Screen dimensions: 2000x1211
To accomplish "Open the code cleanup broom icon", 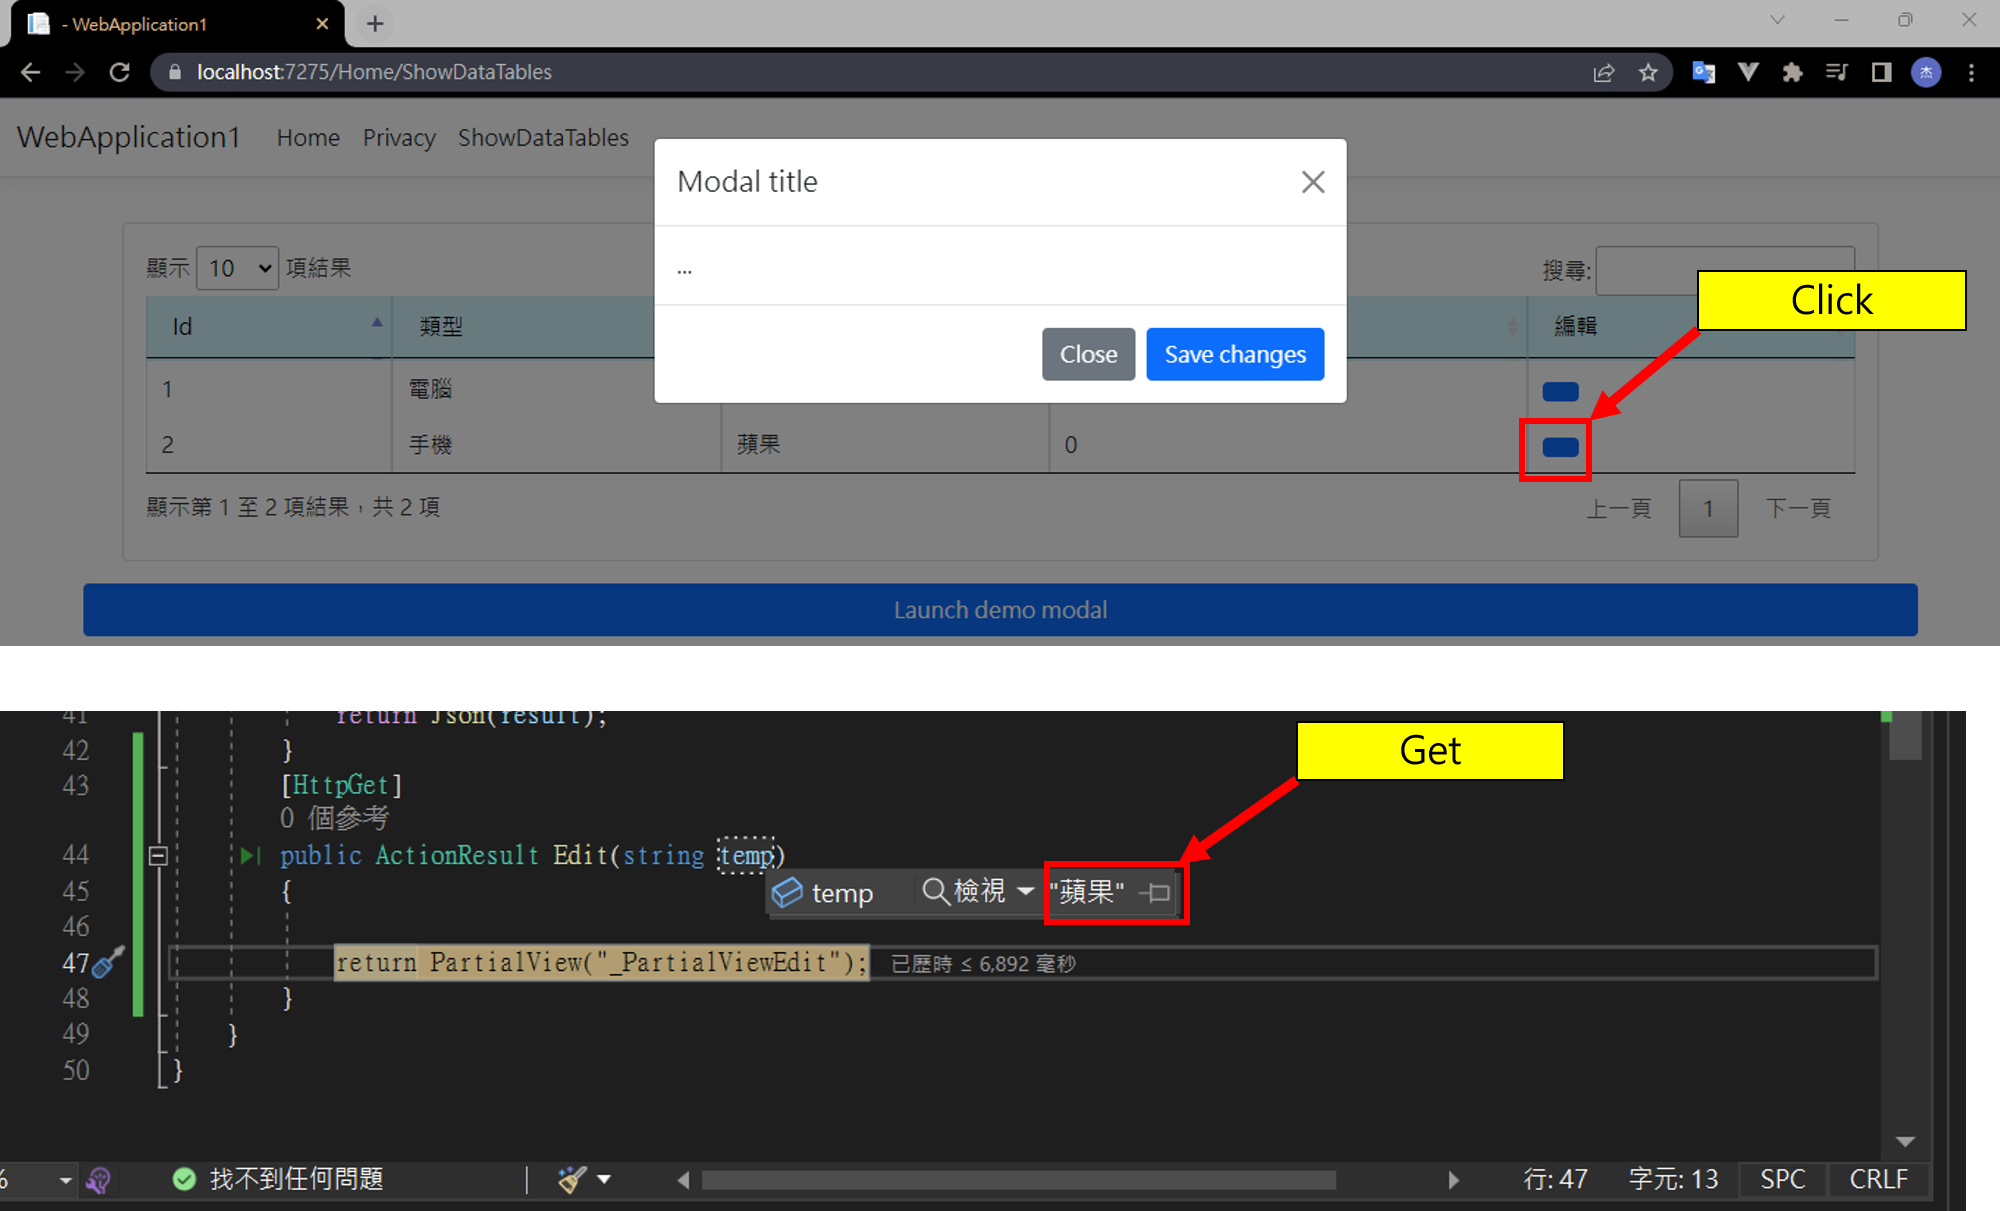I will [572, 1179].
